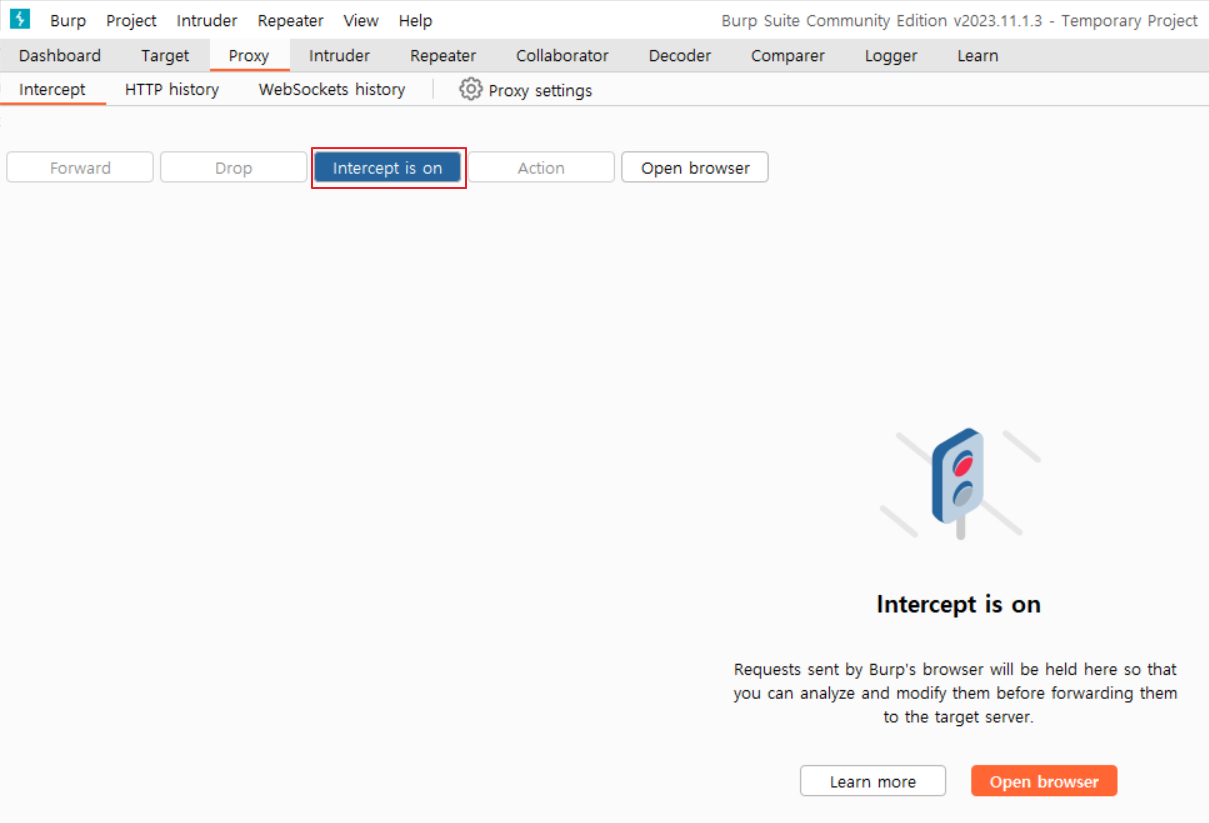Click the Burp Suite Community Edition title text
Screen dimensions: 1209x823
[x=959, y=20]
